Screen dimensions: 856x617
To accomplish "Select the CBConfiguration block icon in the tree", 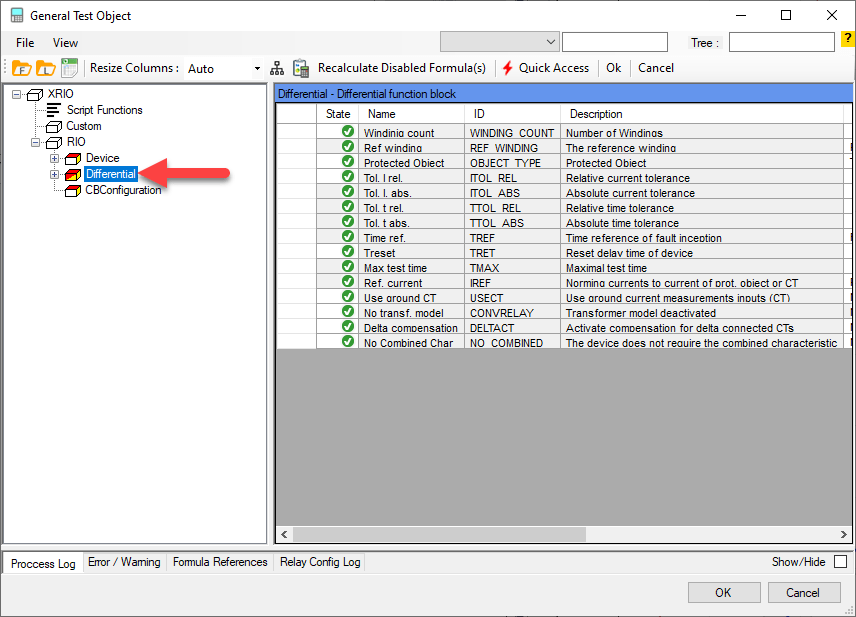I will click(x=72, y=190).
